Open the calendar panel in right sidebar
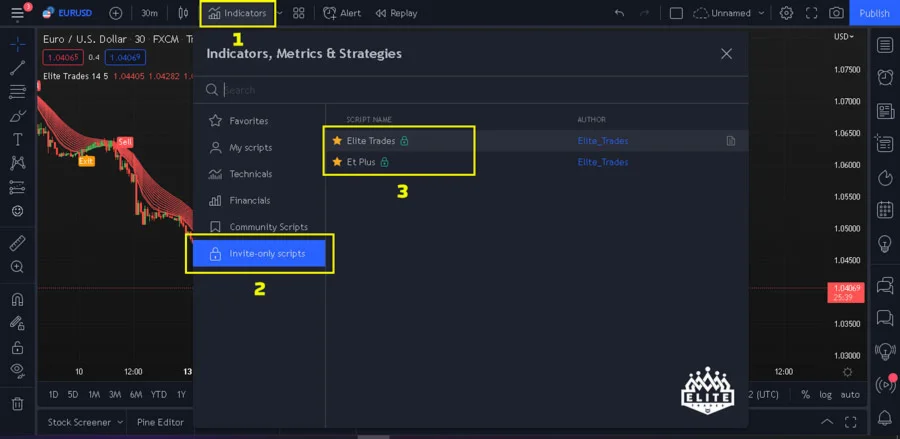900x439 pixels. [884, 210]
